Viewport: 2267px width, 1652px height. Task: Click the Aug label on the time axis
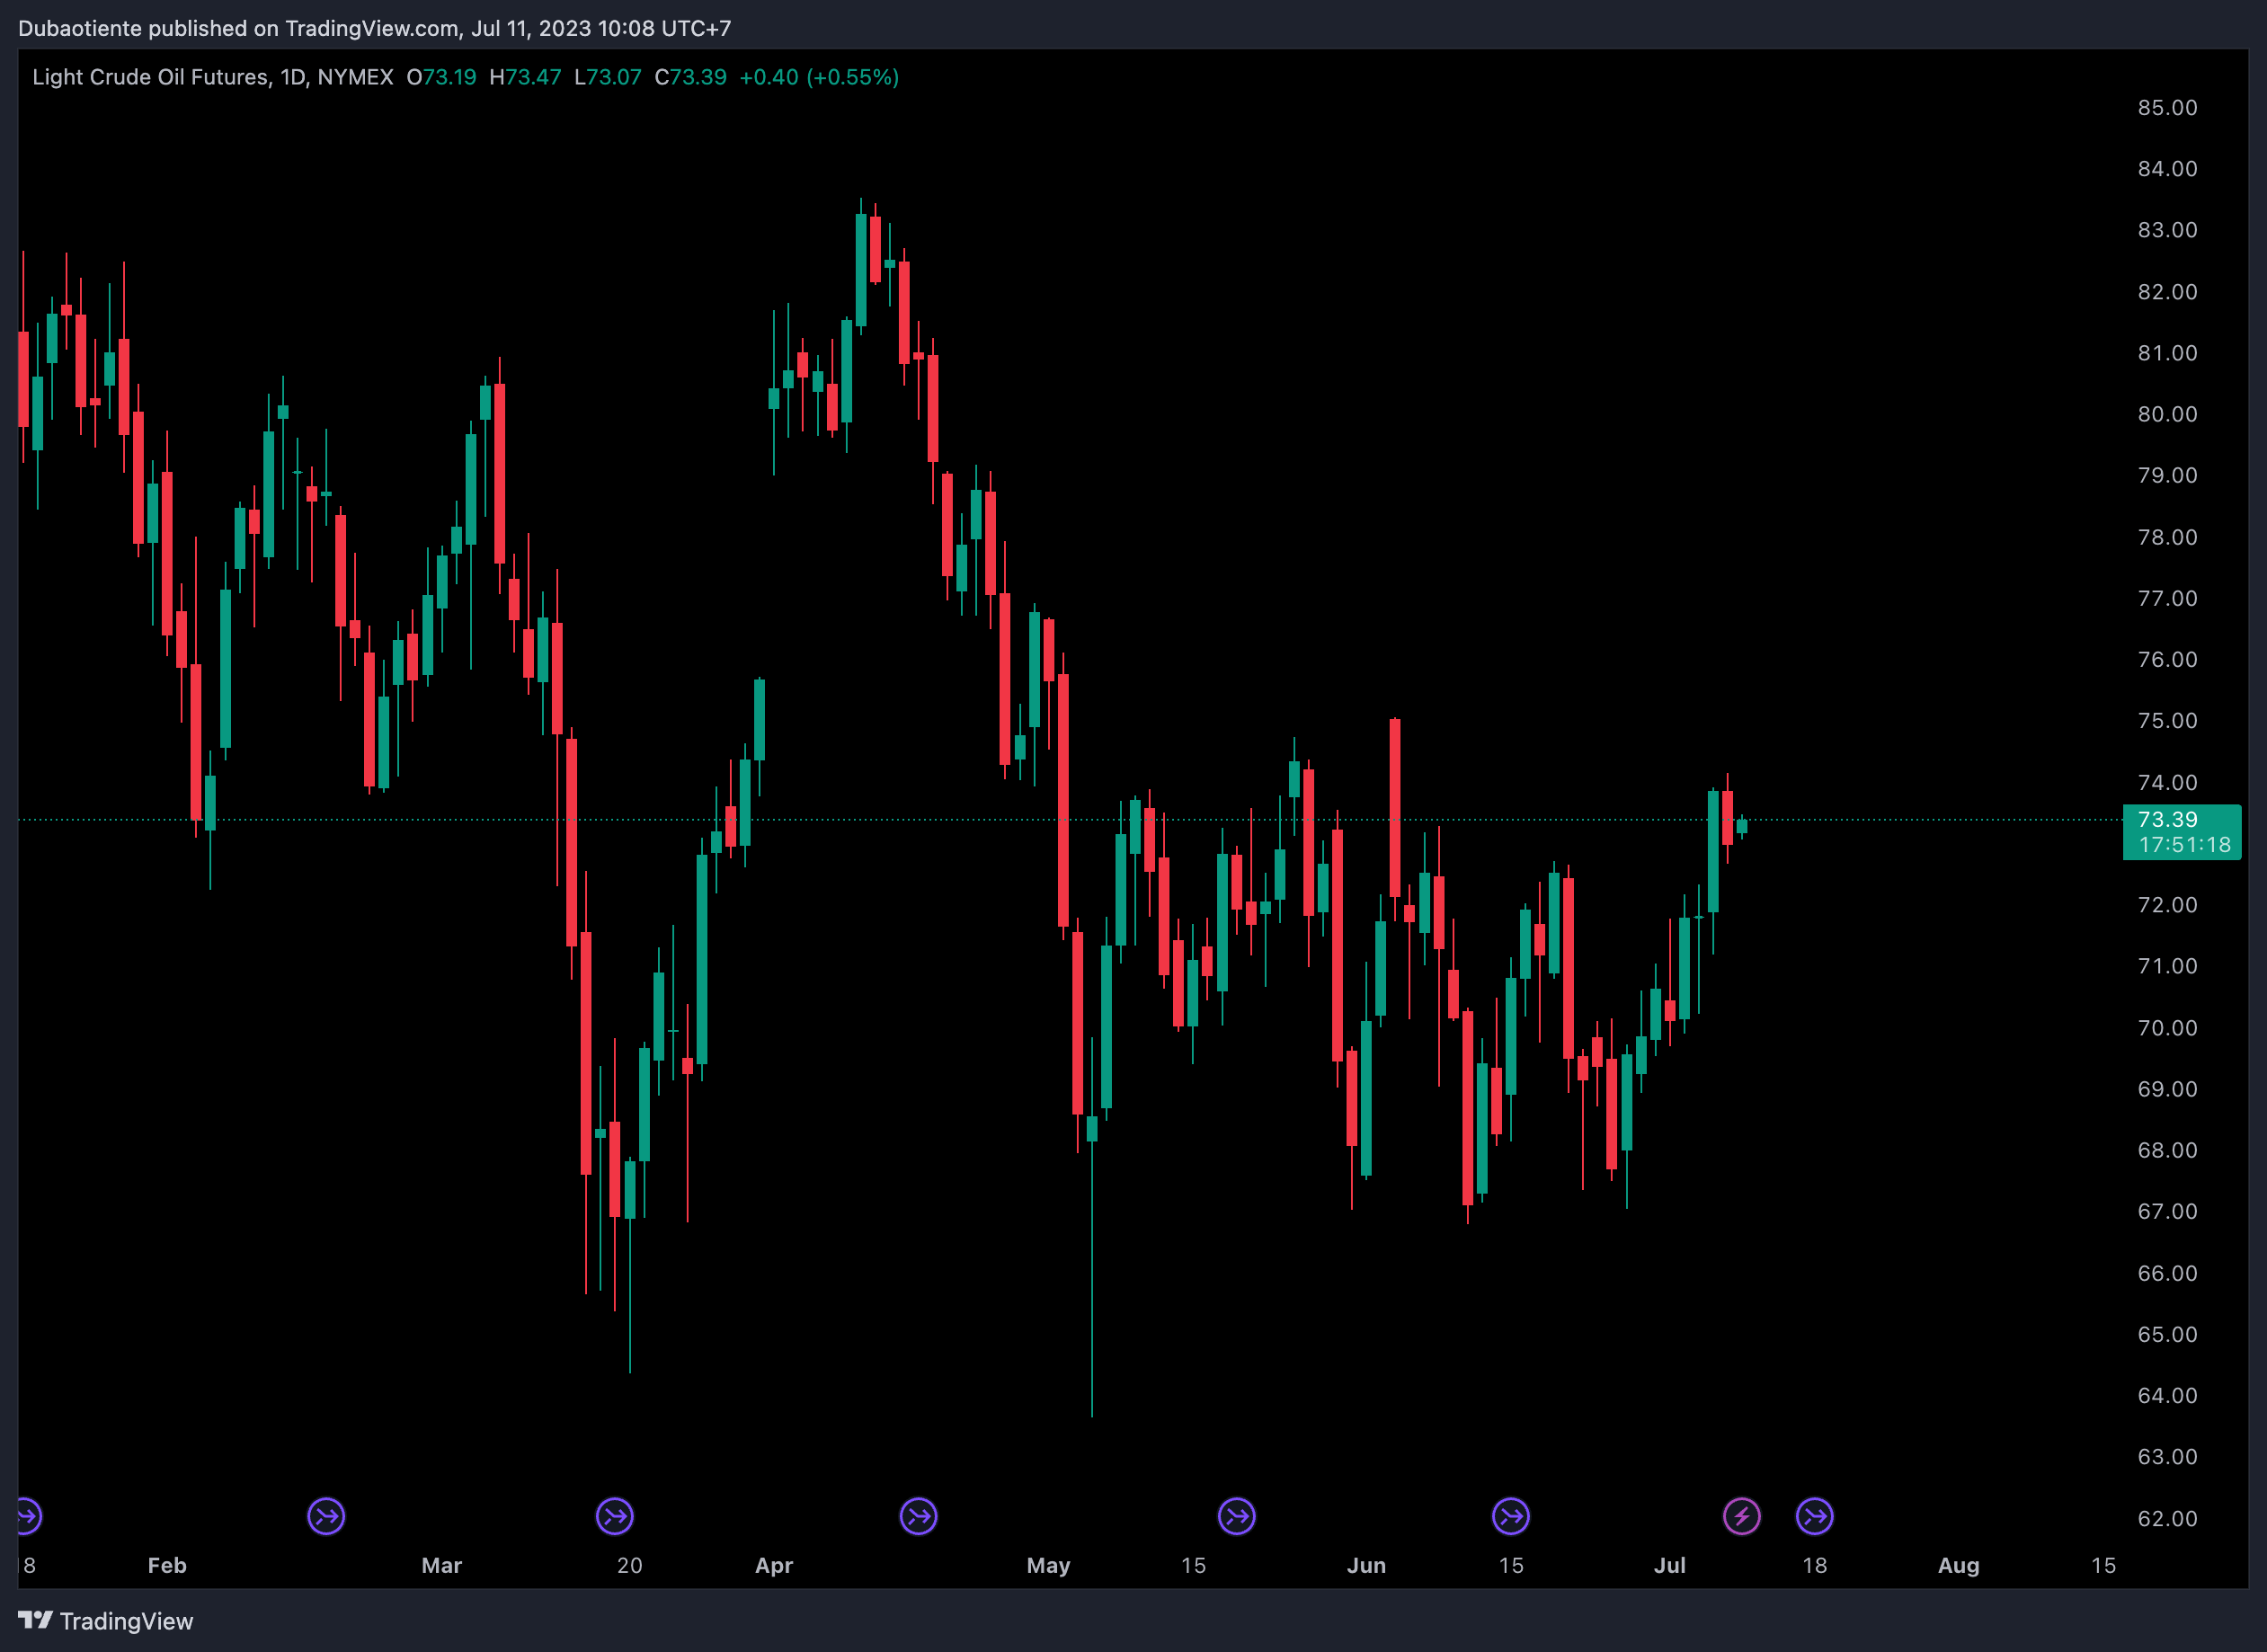point(1959,1566)
